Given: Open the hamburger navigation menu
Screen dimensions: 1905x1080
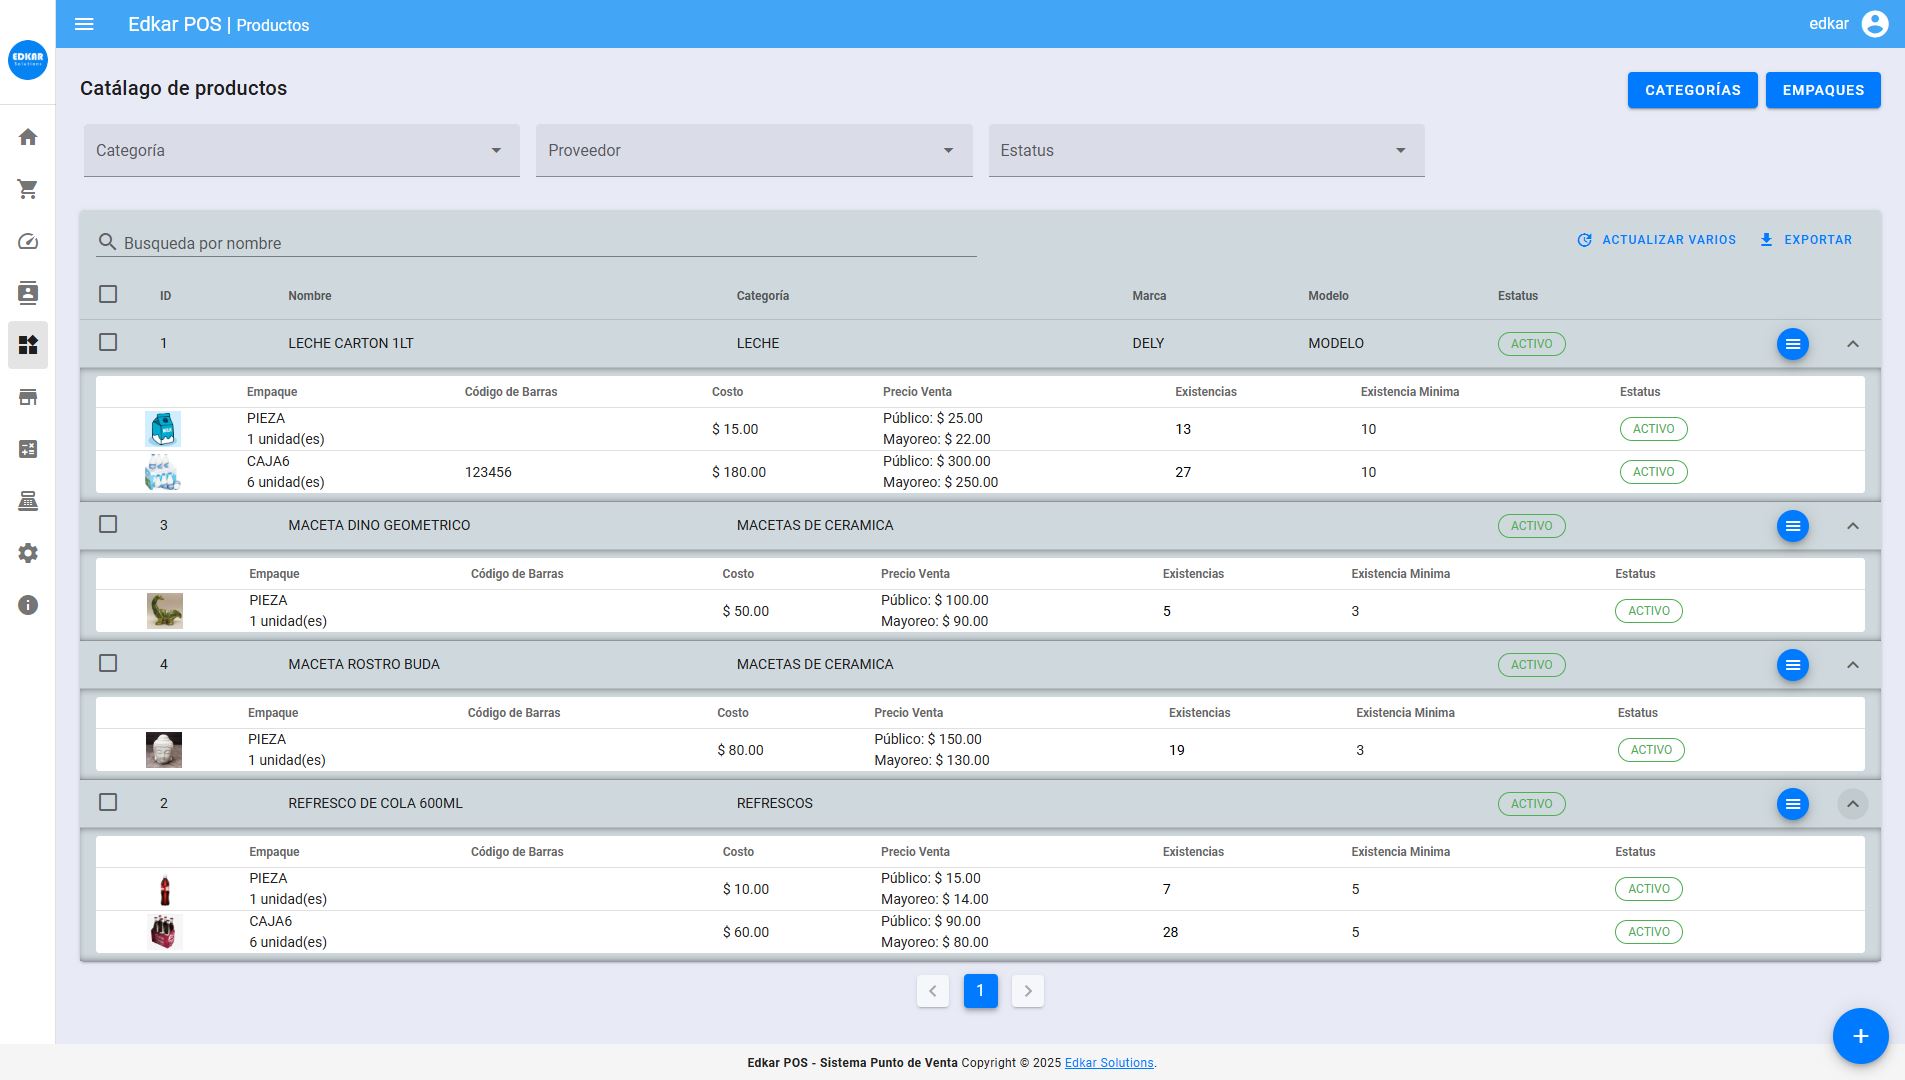Looking at the screenshot, I should tap(84, 24).
